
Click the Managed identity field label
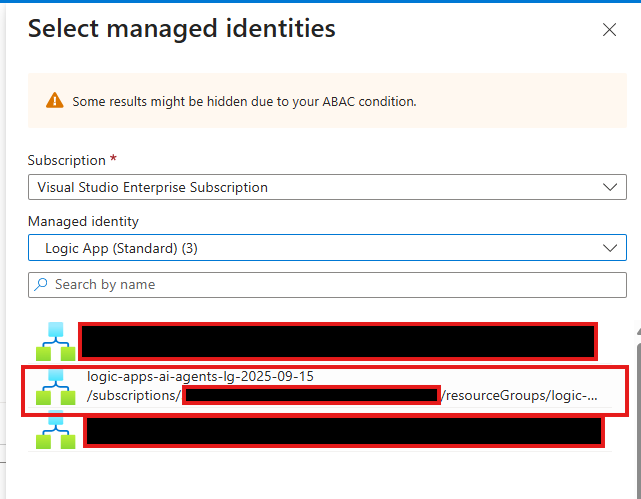coord(83,221)
